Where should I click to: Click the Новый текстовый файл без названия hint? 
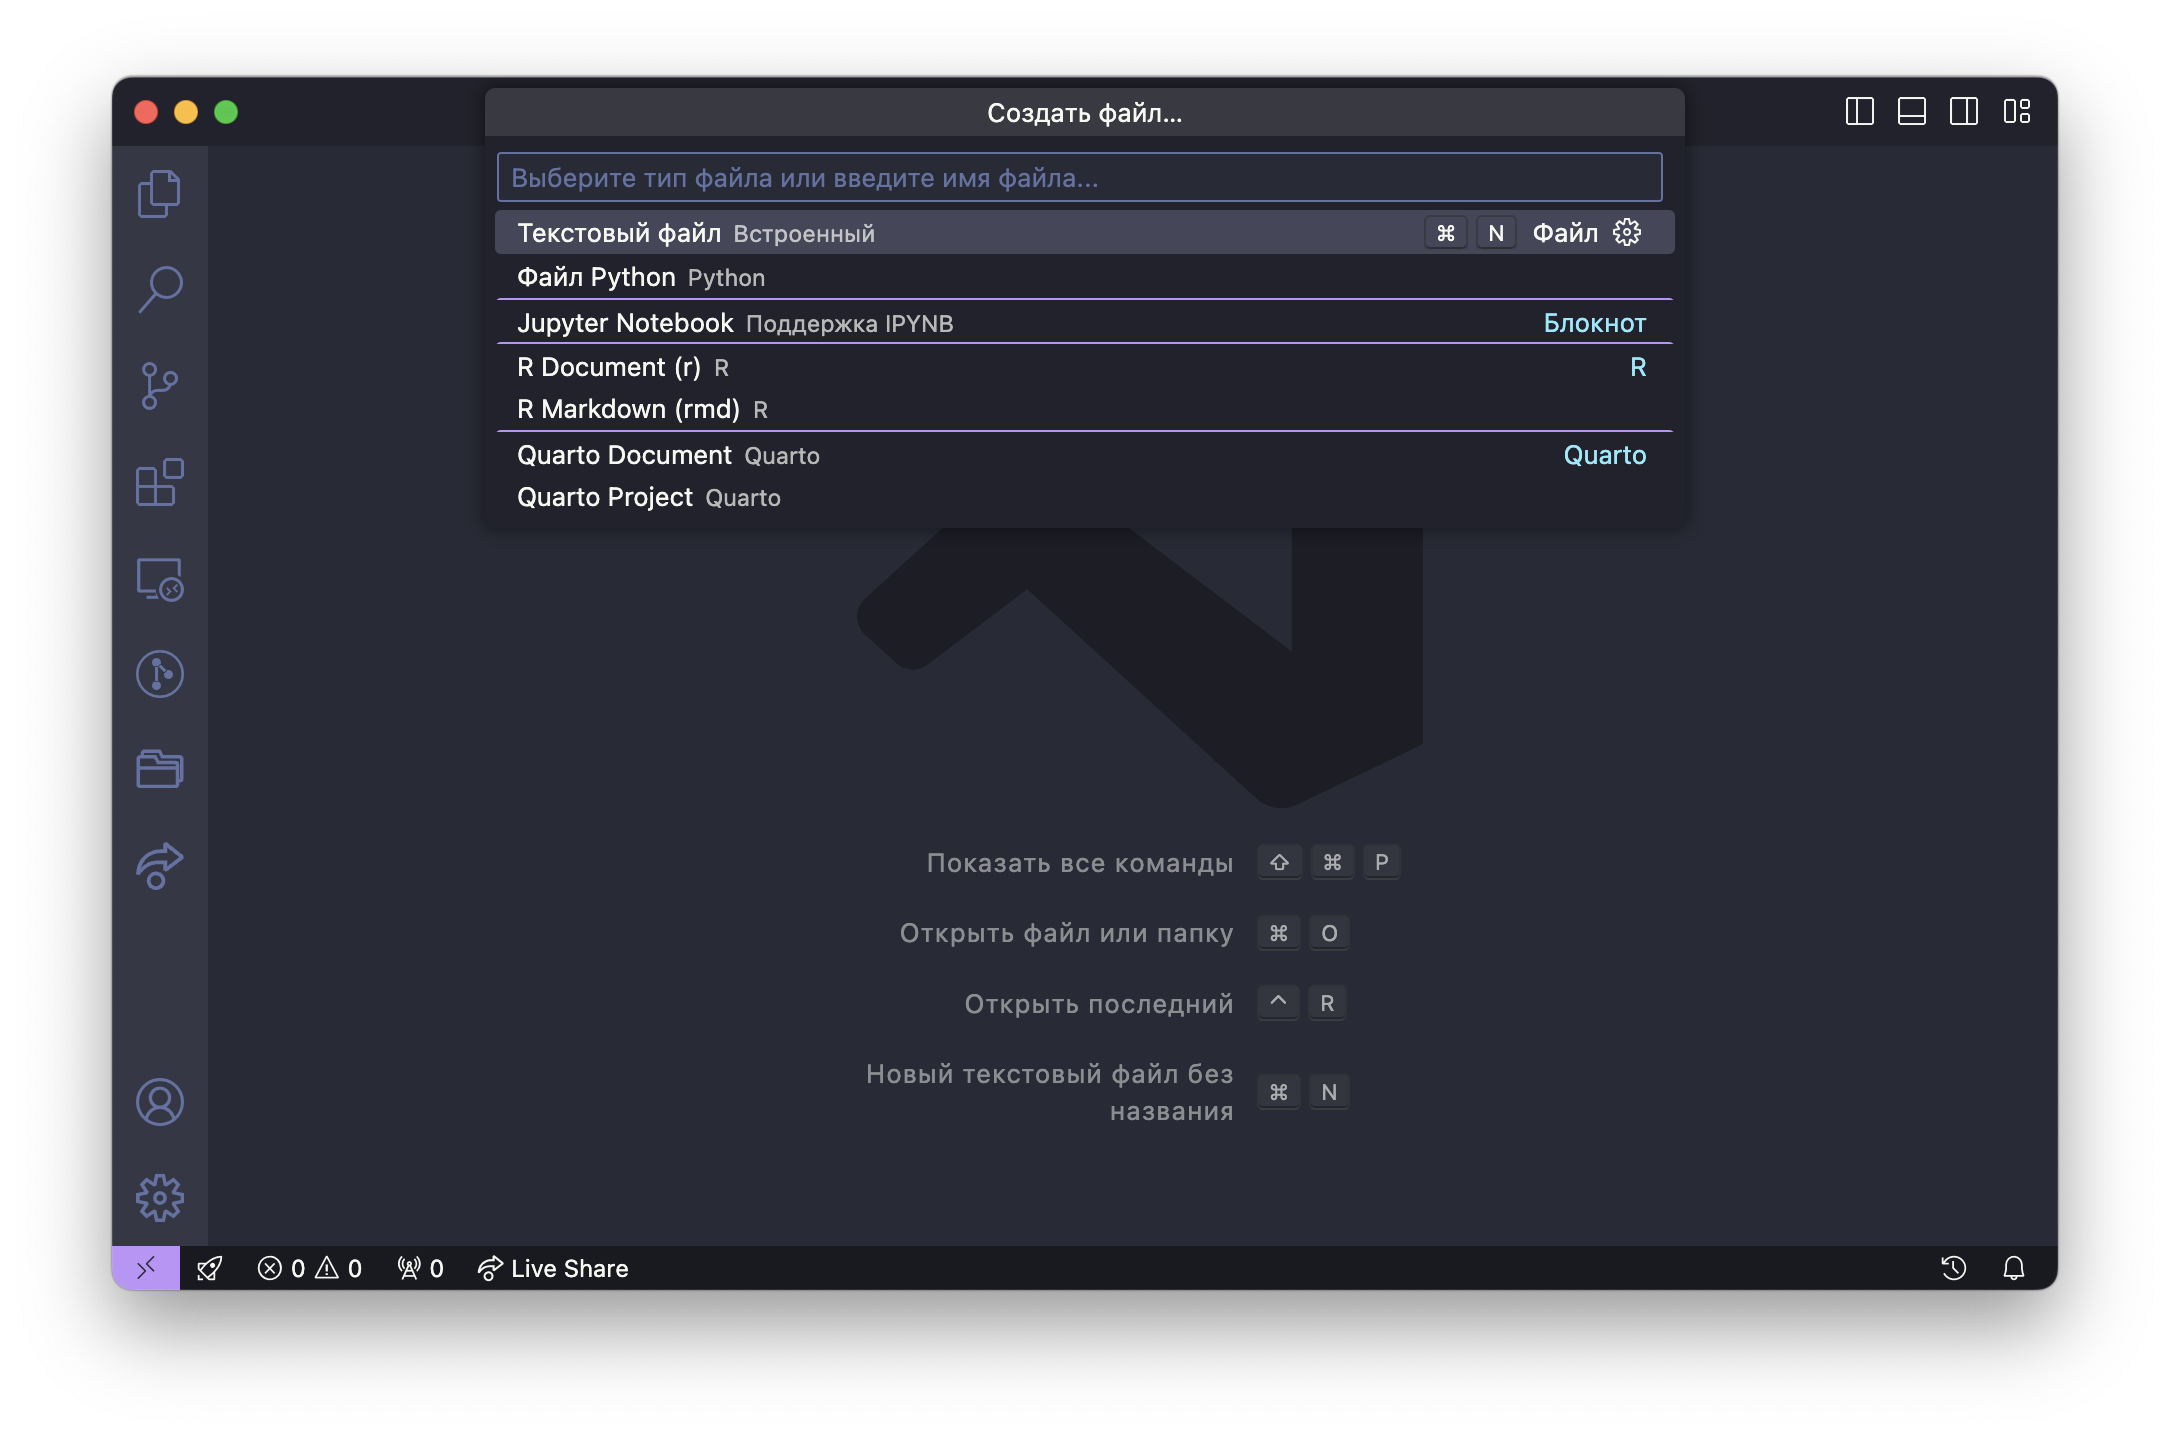tap(1050, 1092)
